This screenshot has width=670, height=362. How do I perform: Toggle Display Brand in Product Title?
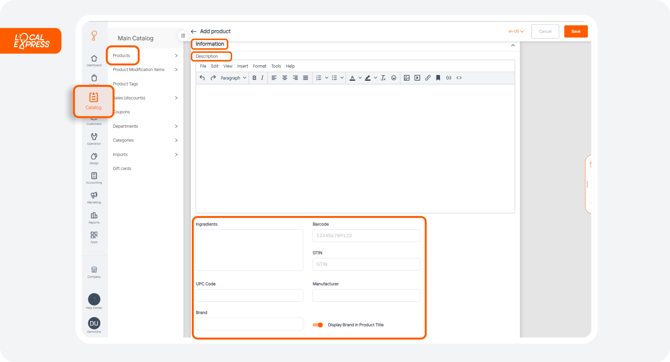pos(317,325)
